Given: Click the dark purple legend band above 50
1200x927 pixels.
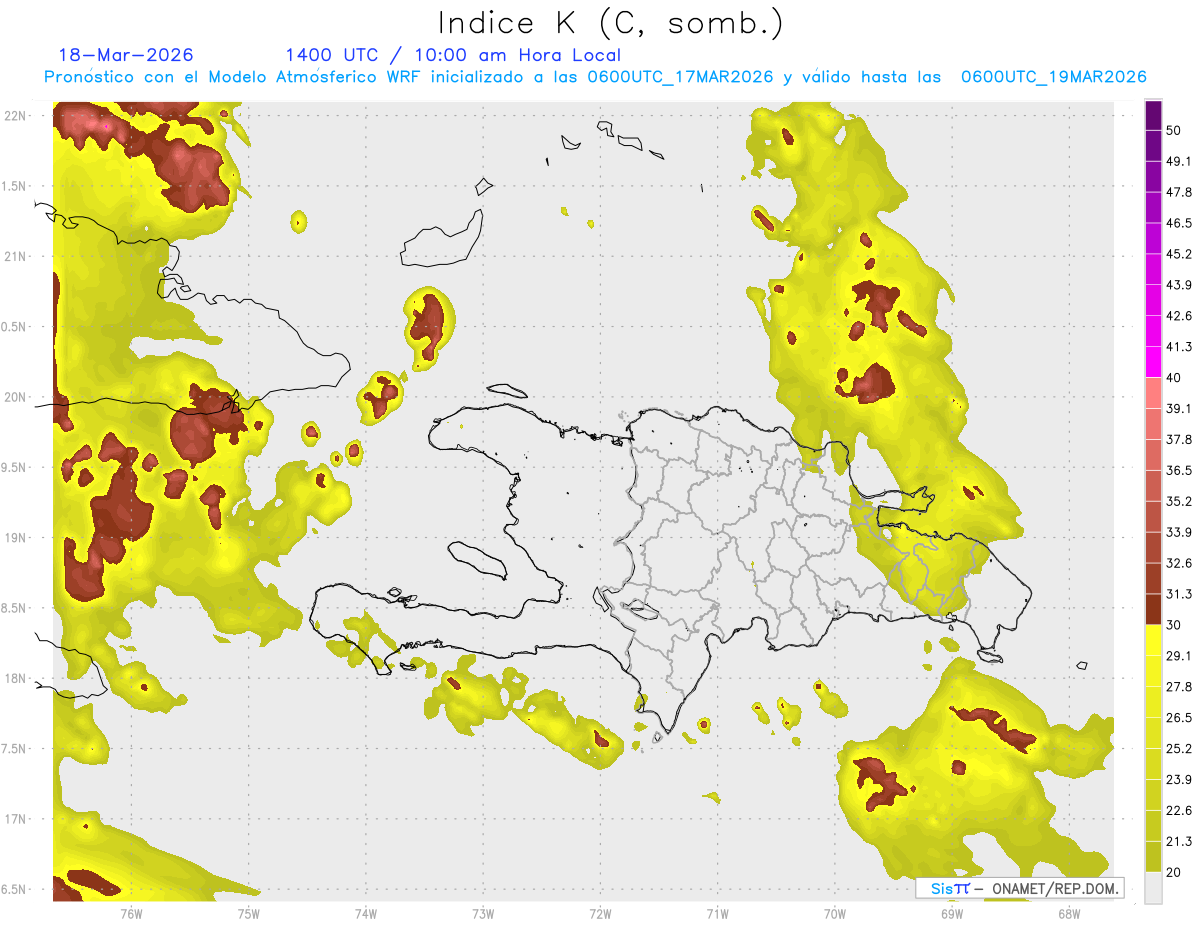Looking at the screenshot, I should 1154,115.
